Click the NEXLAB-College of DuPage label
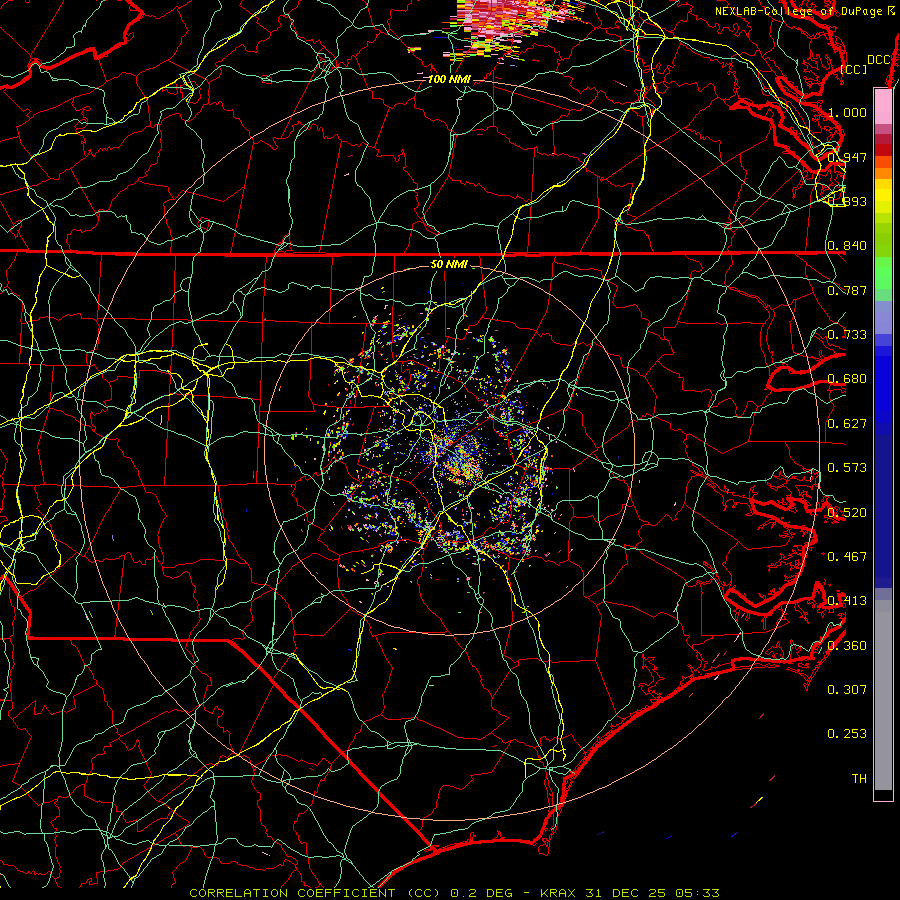This screenshot has height=900, width=900. coord(804,11)
